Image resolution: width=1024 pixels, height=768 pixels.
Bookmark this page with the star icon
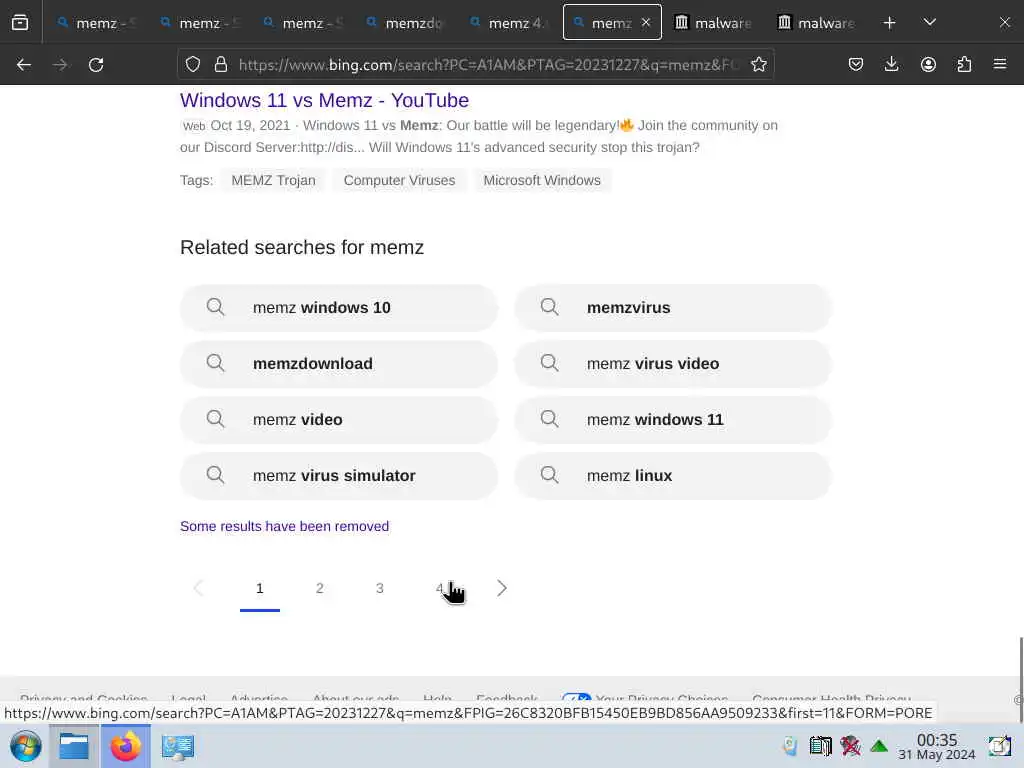pos(758,64)
